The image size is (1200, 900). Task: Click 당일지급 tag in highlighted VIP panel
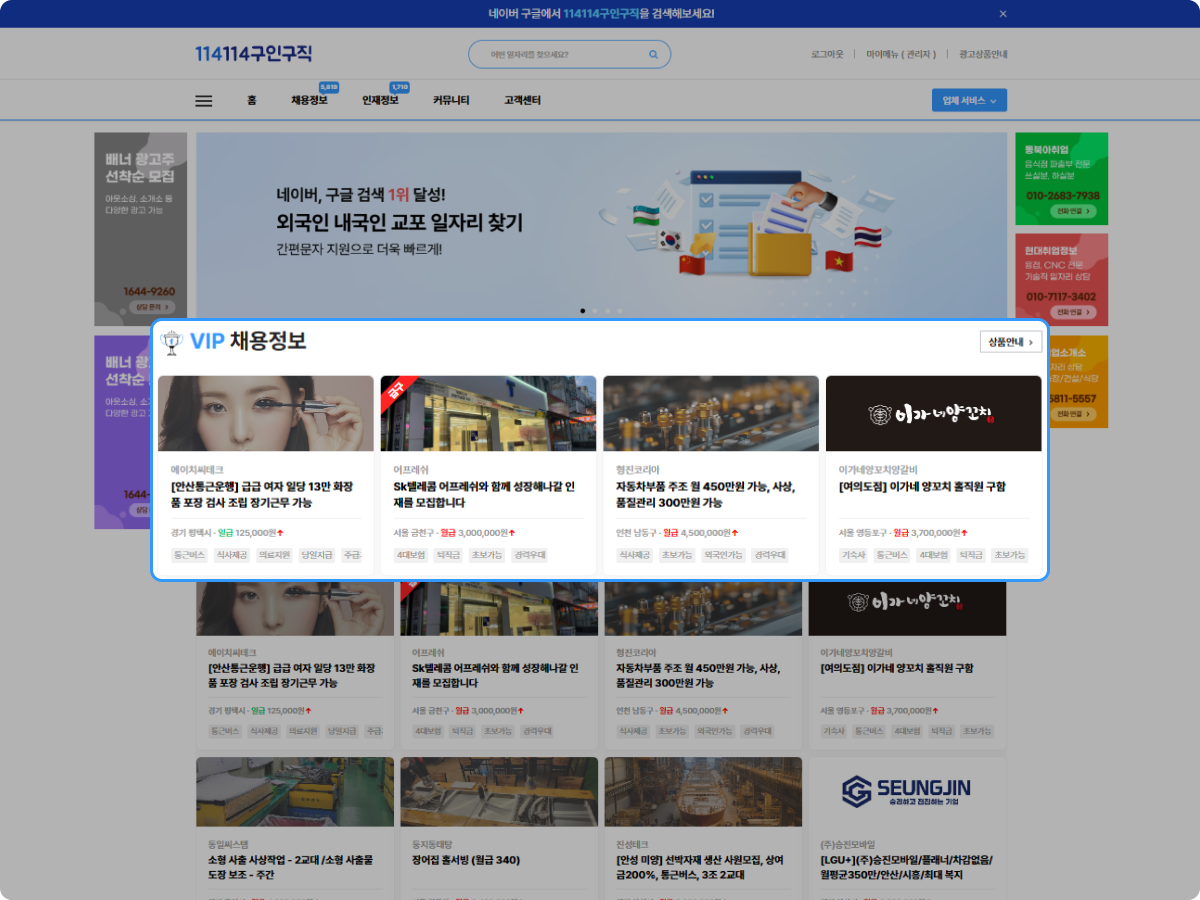pyautogui.click(x=316, y=555)
